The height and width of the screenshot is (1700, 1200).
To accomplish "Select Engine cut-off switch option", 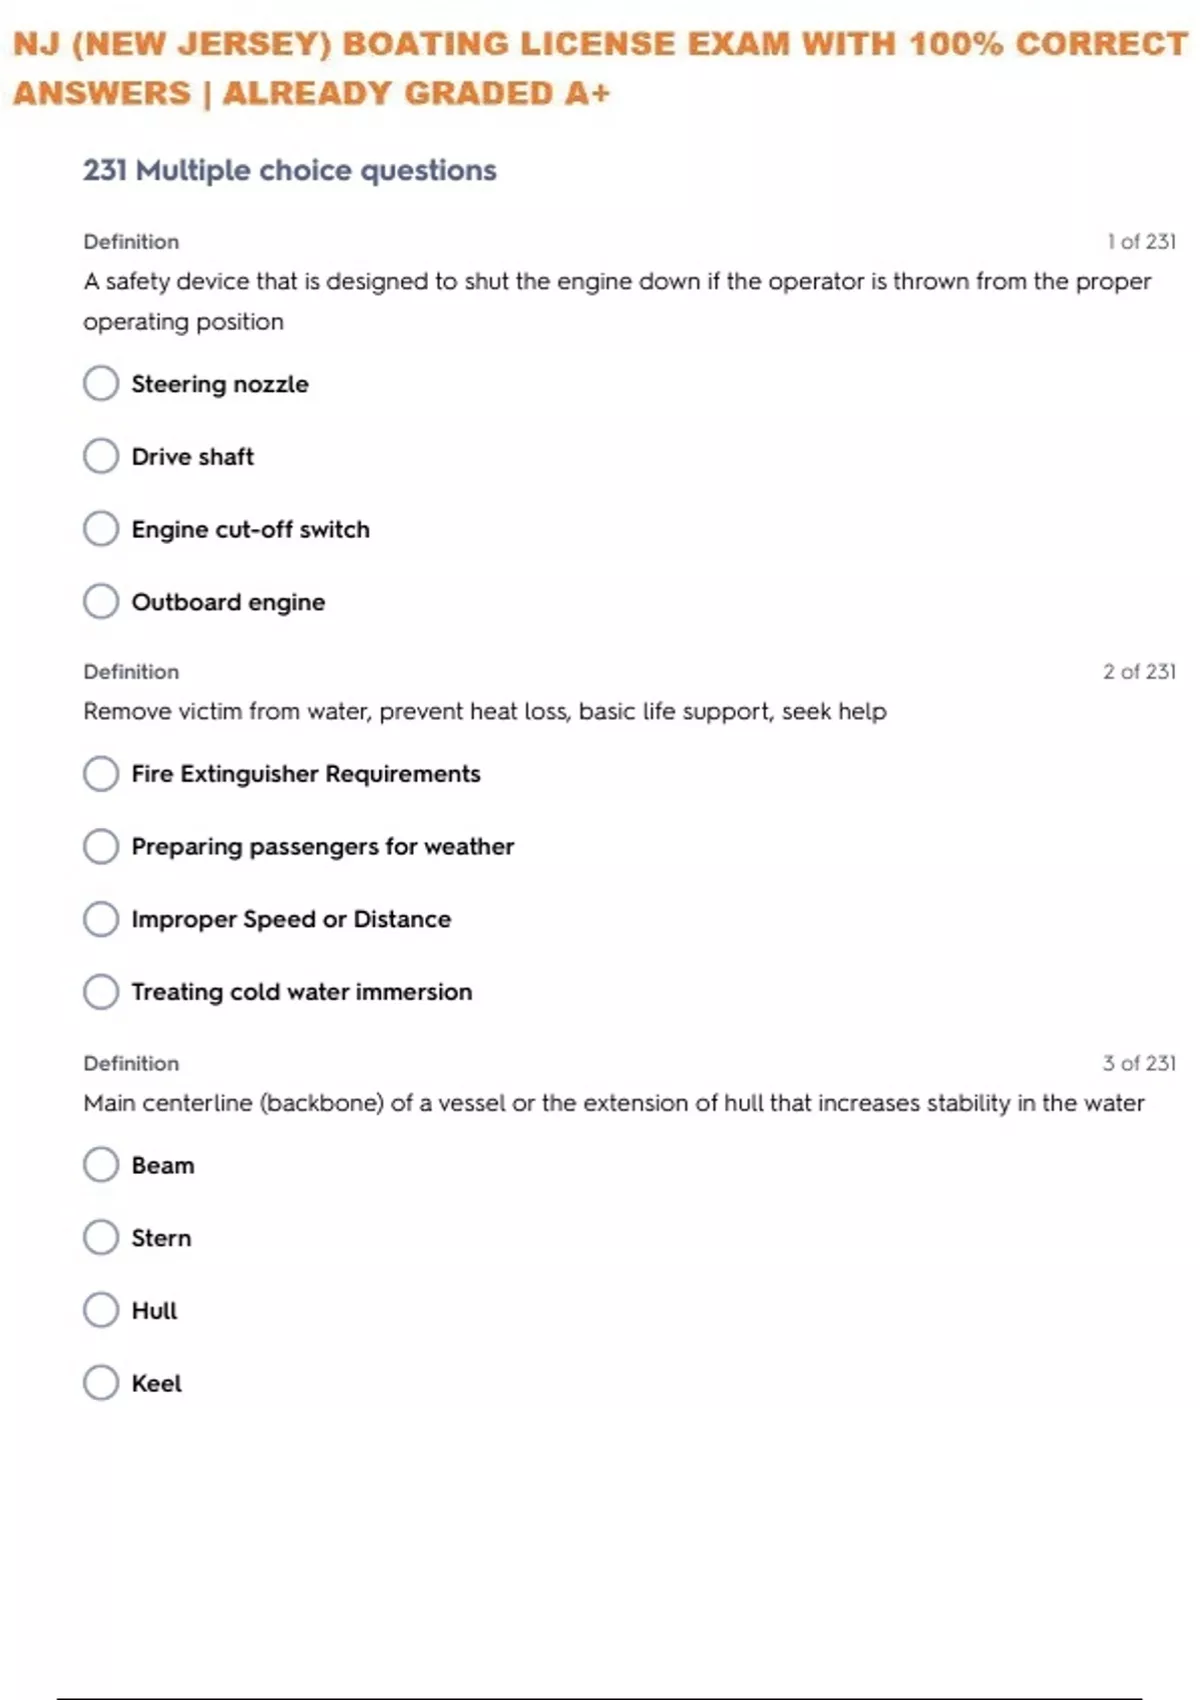I will pos(101,529).
